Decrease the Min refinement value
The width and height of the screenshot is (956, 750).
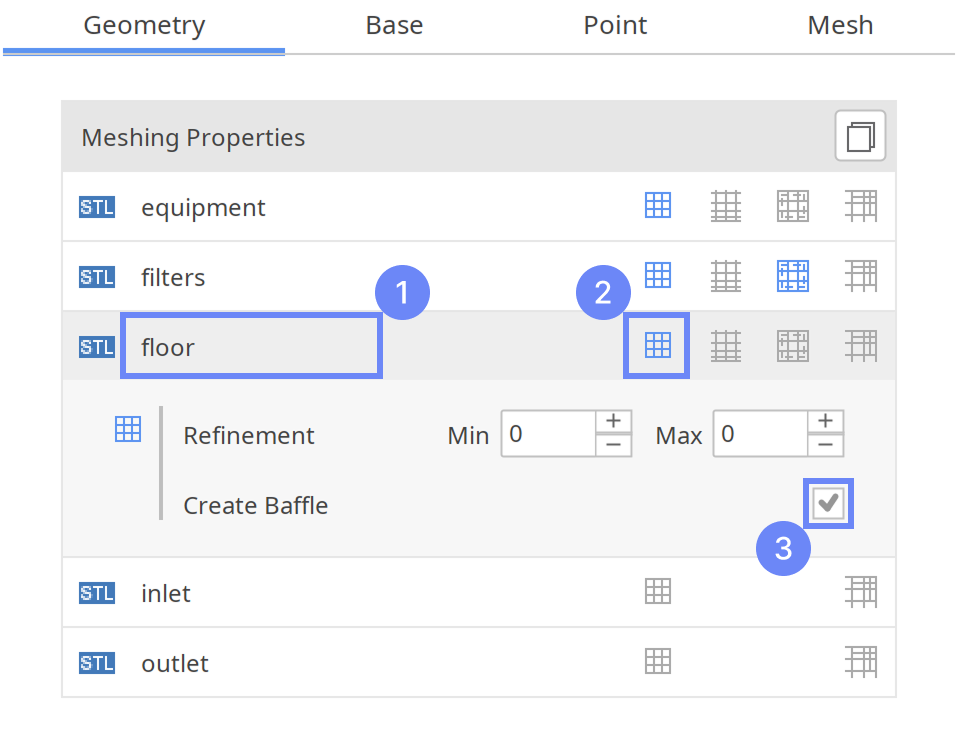click(613, 446)
